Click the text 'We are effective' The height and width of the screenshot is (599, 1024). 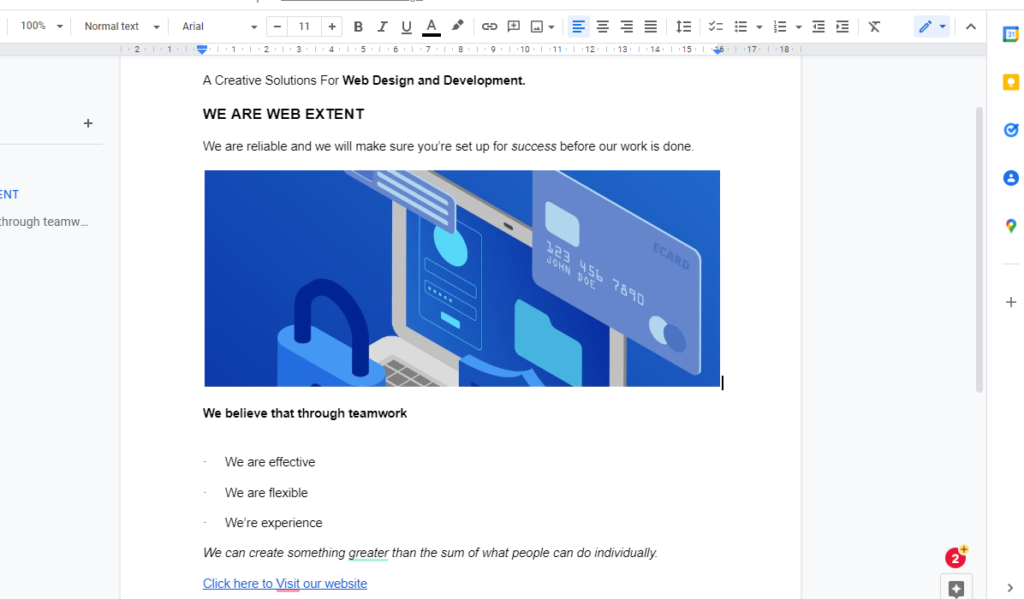(270, 462)
